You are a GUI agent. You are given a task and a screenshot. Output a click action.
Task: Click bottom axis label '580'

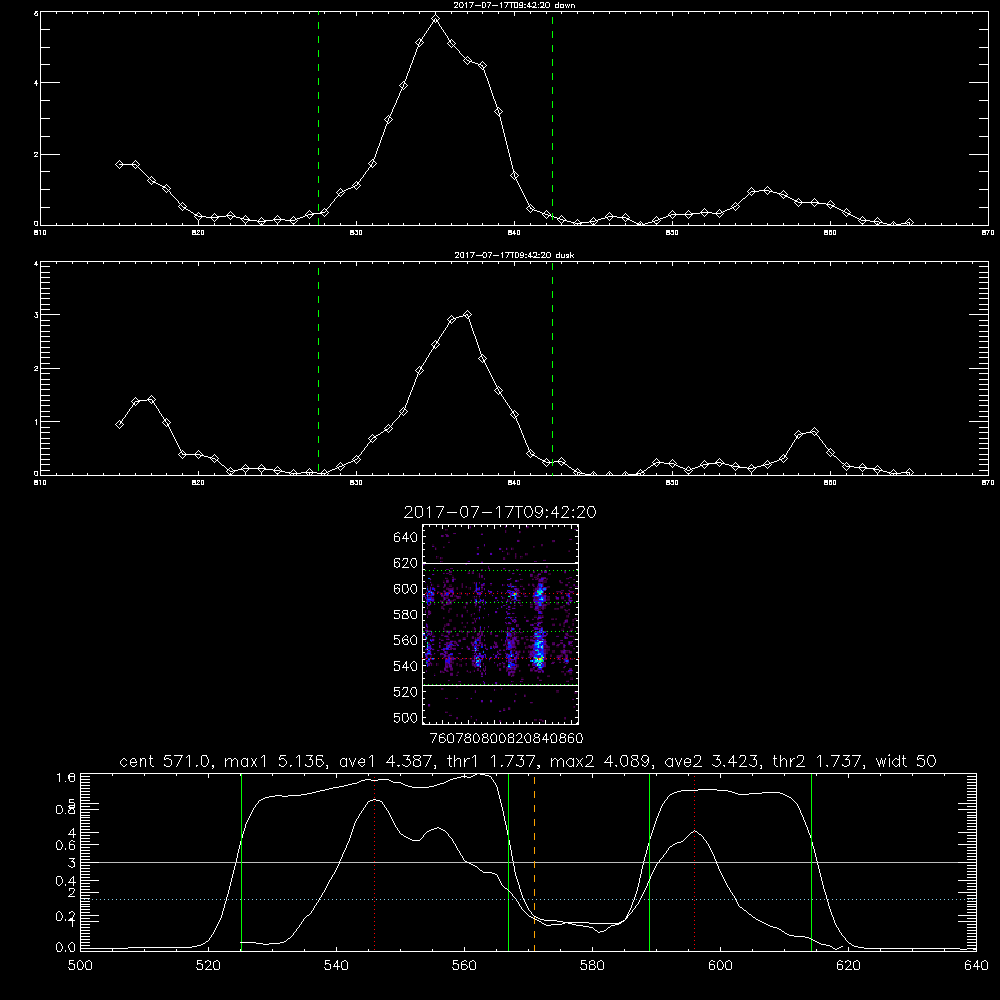(592, 966)
